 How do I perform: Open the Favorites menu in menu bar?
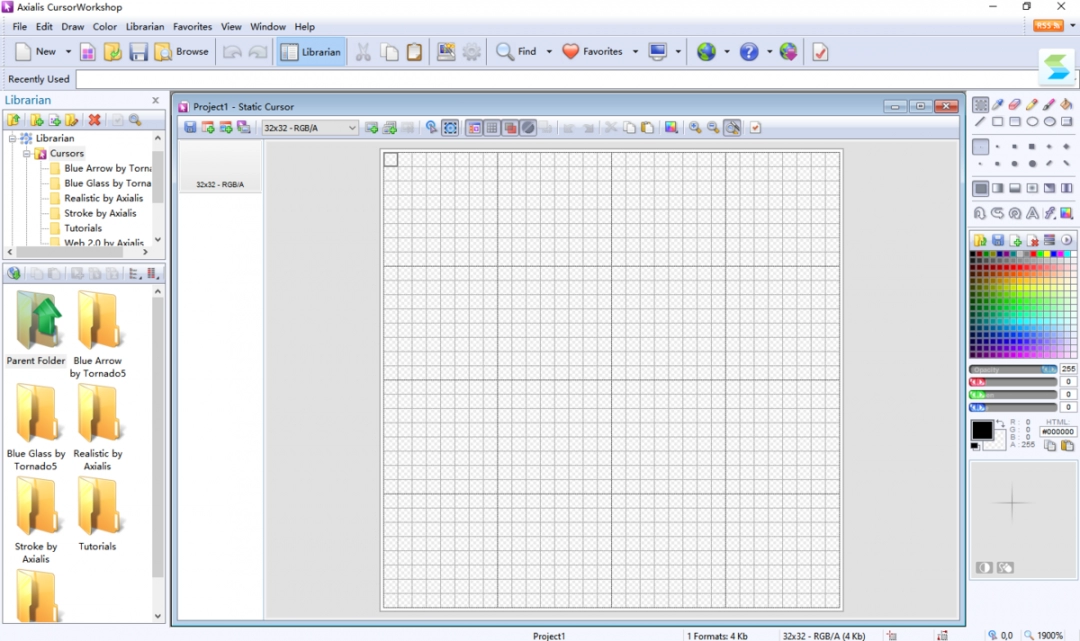192,27
